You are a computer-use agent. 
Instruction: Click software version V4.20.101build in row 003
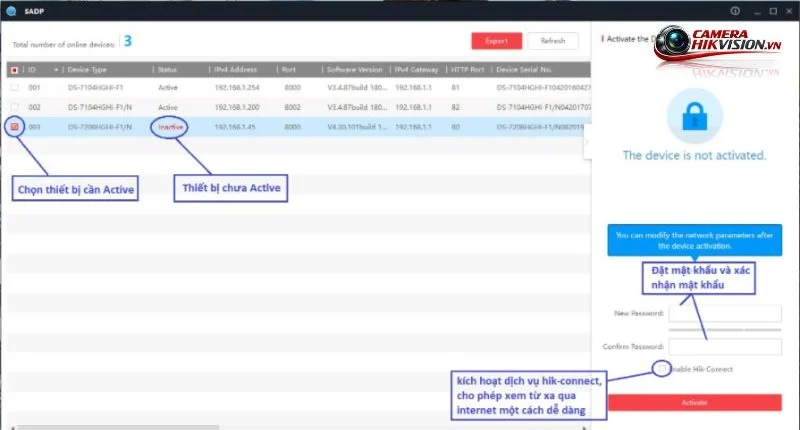coord(357,127)
